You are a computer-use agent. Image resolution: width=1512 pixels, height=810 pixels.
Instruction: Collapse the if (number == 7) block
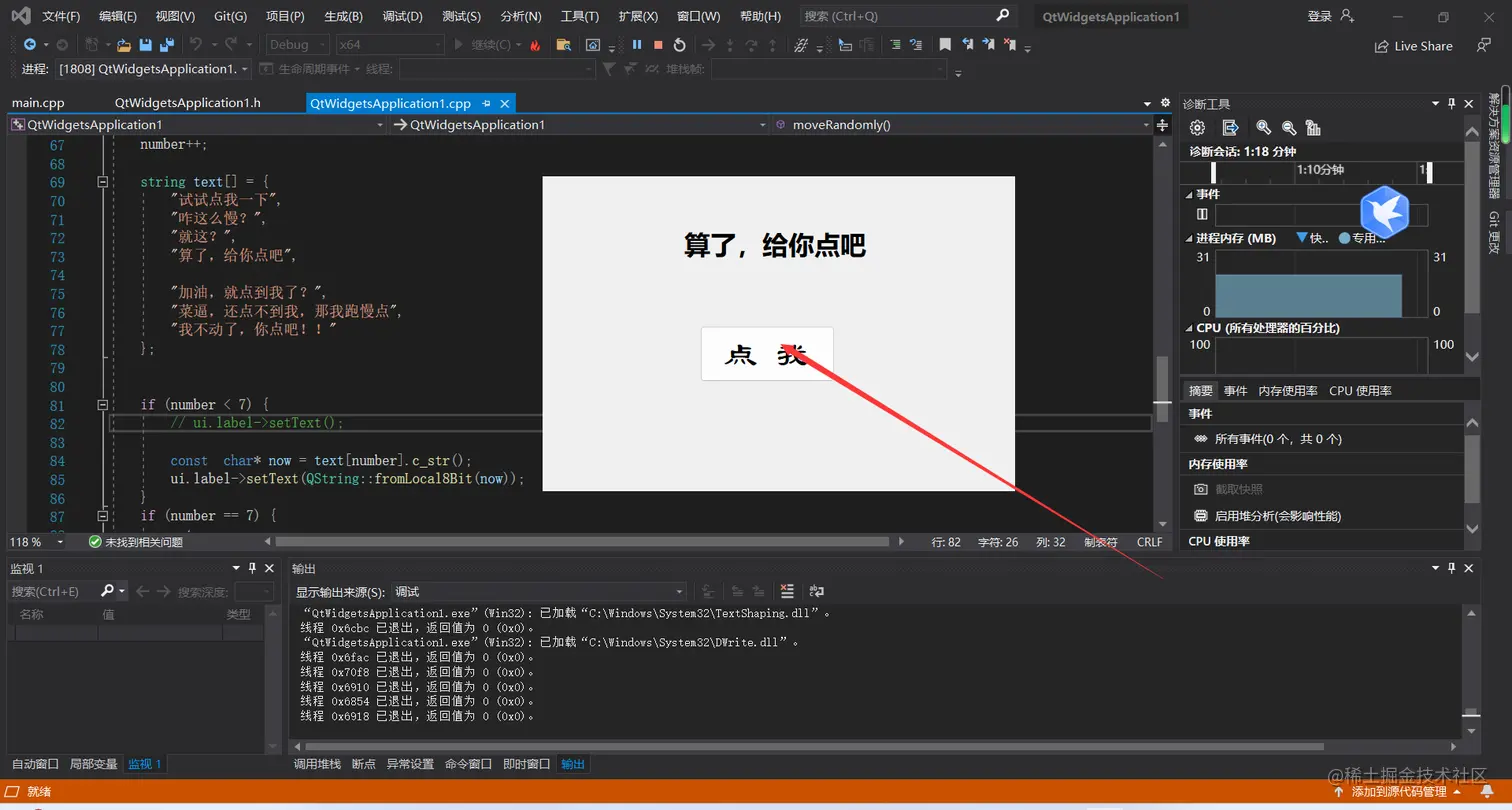tap(102, 516)
